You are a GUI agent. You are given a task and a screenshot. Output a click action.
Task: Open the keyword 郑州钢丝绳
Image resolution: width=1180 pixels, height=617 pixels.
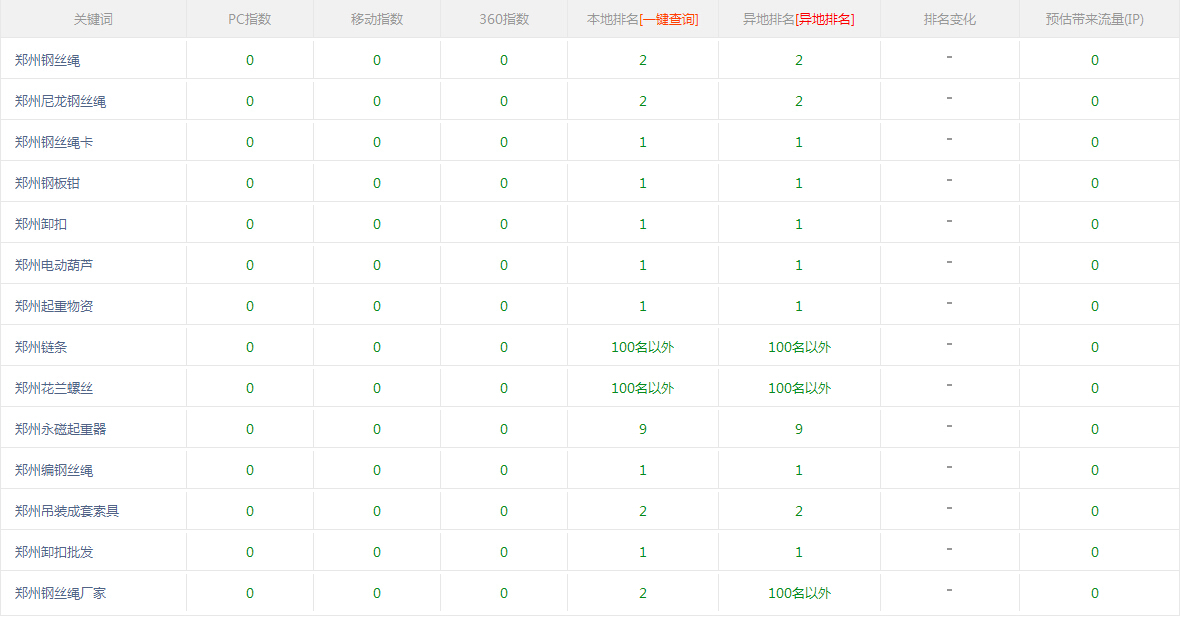pos(47,60)
